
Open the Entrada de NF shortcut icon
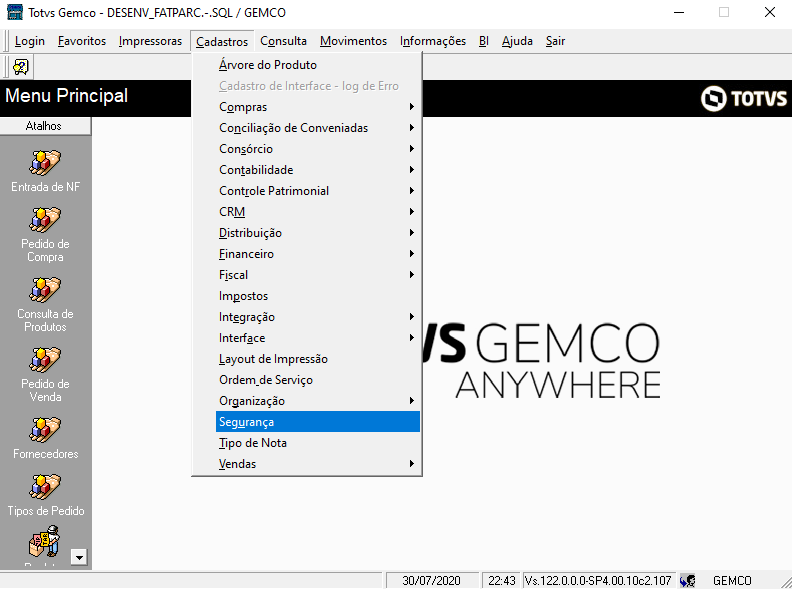click(45, 163)
